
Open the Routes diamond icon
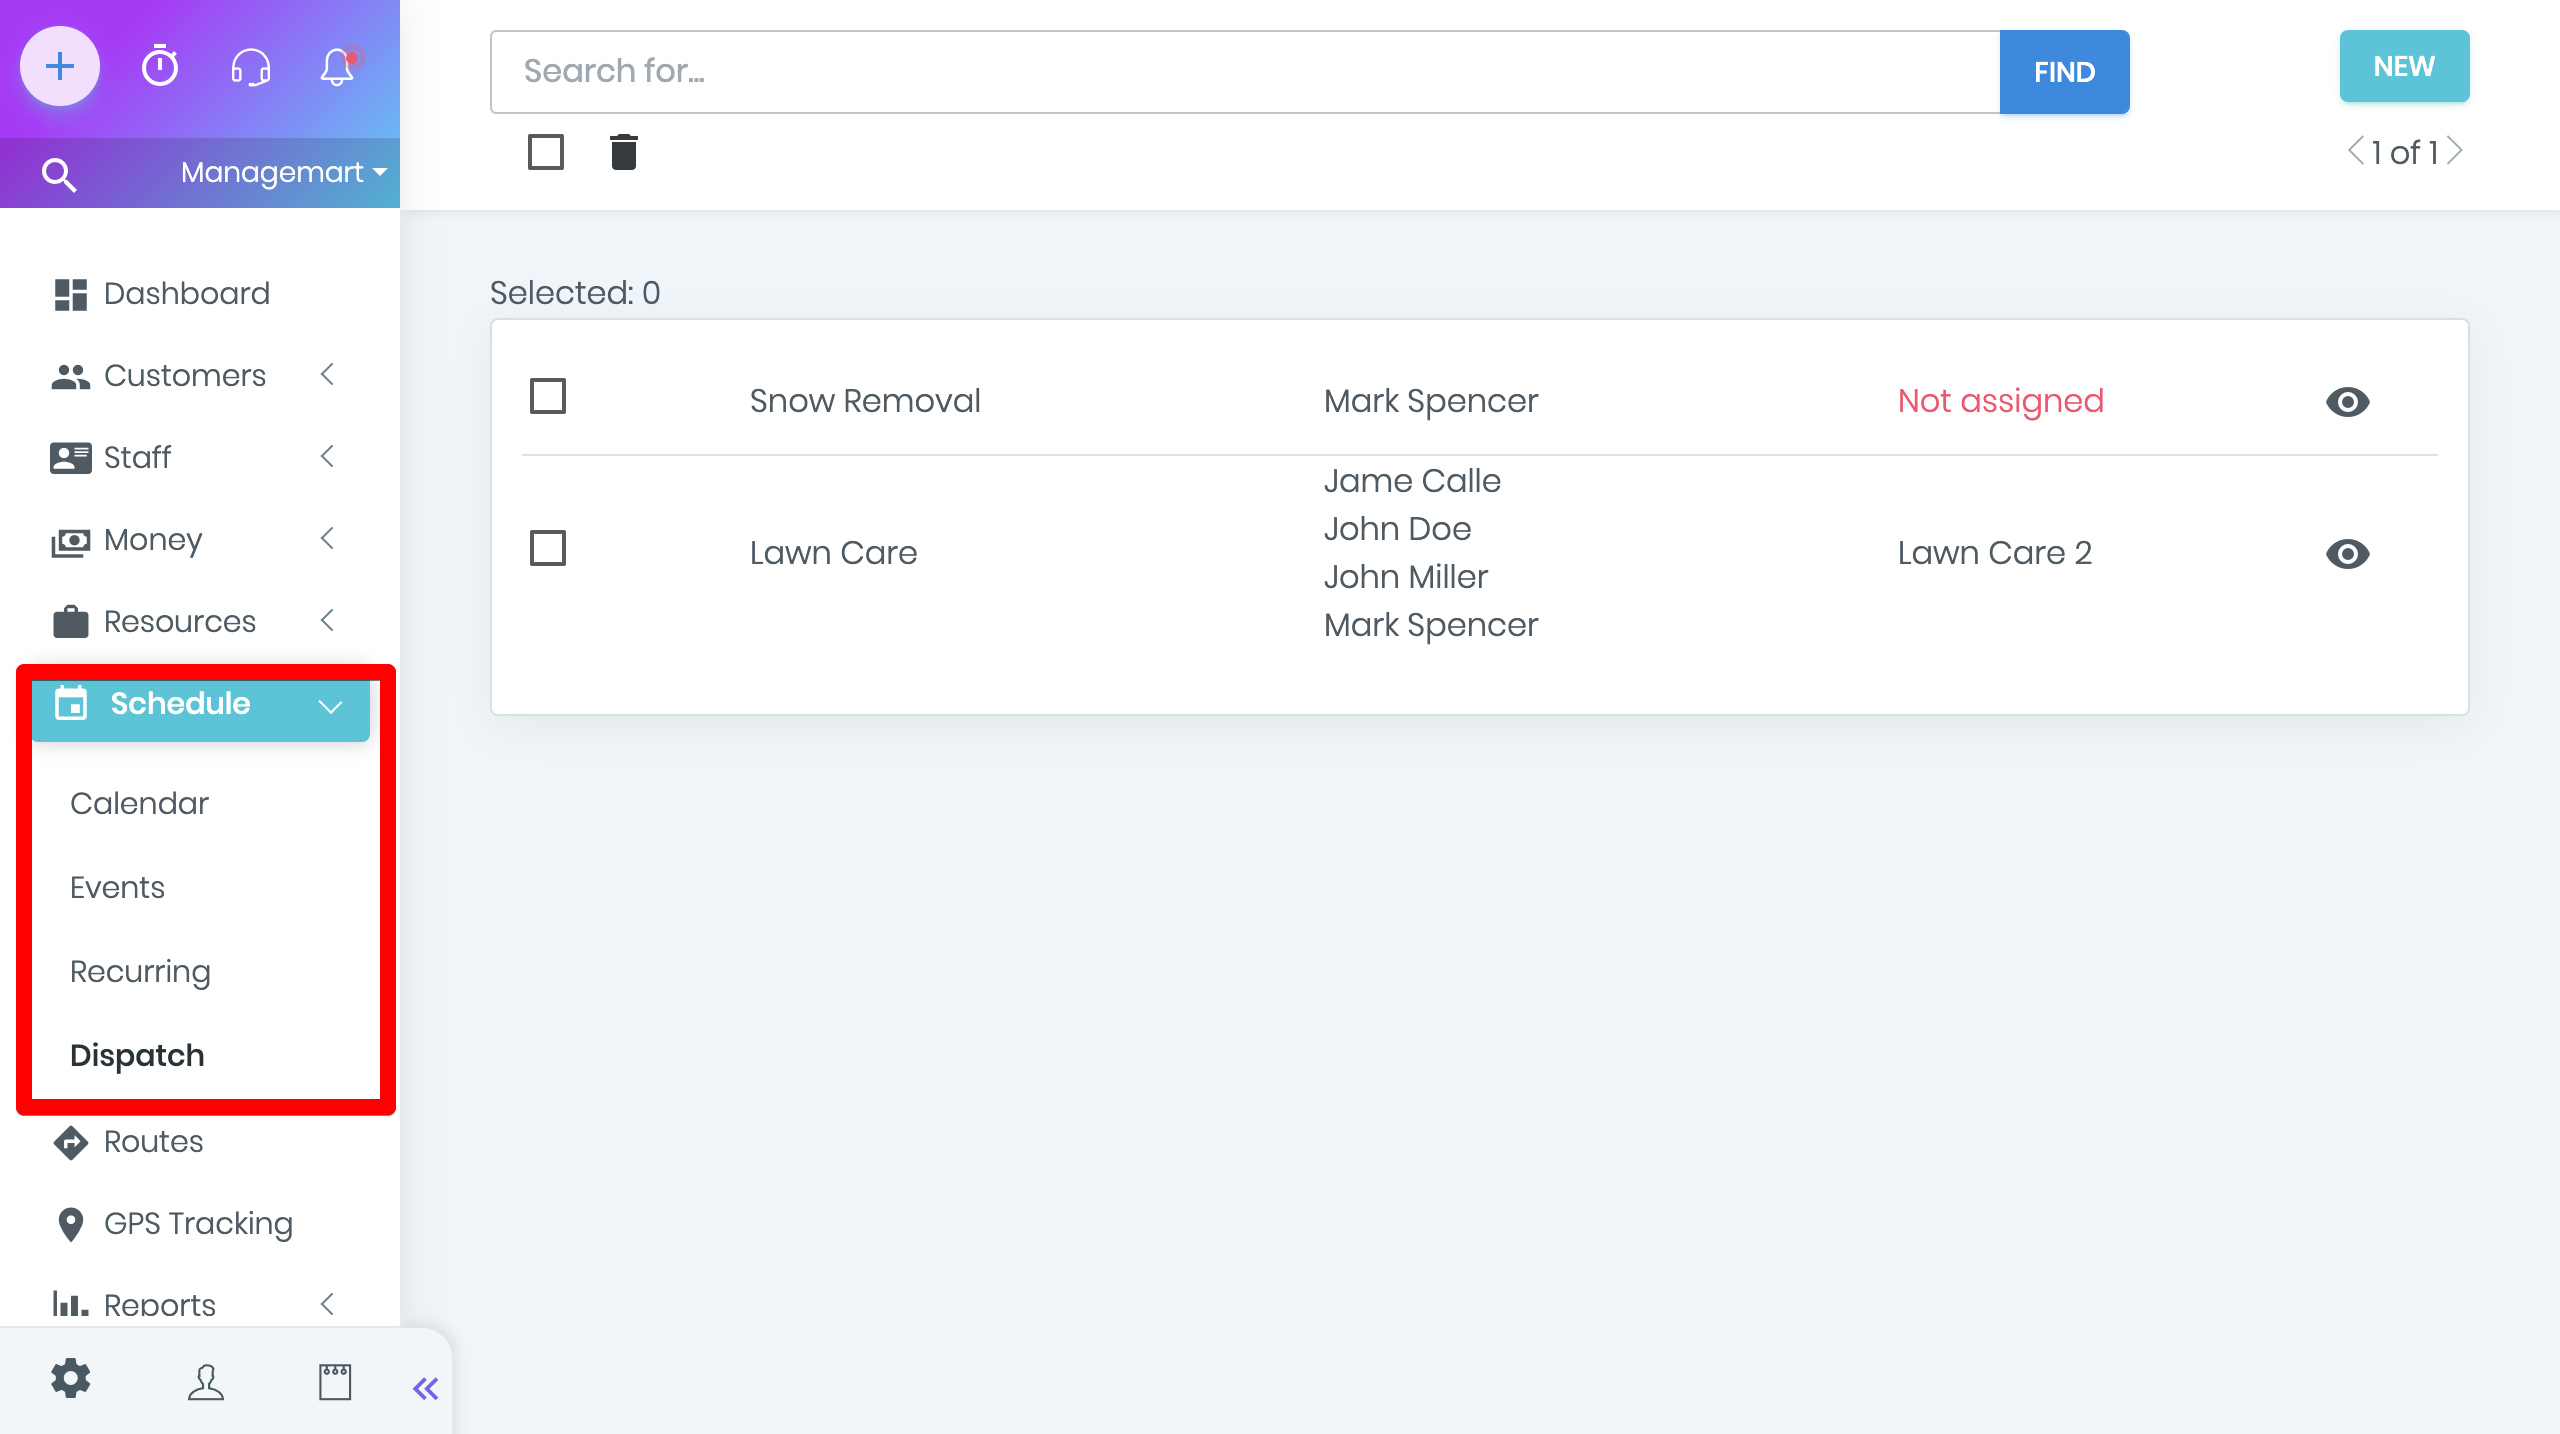pyautogui.click(x=70, y=1139)
